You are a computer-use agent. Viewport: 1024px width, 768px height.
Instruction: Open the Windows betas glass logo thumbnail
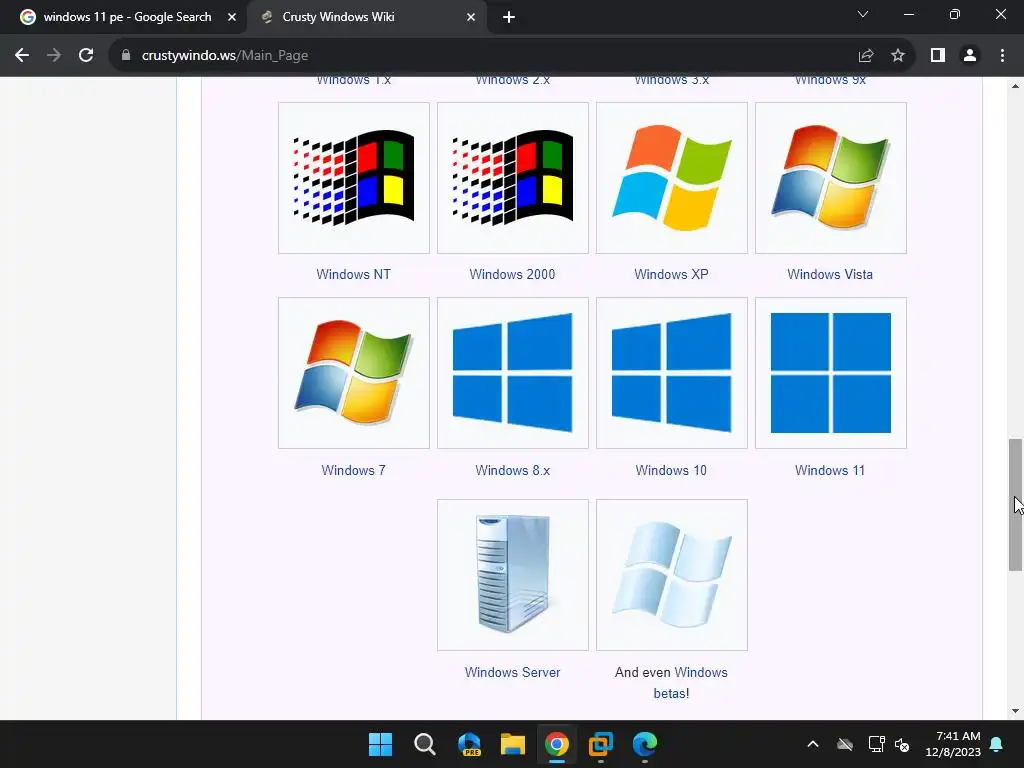(672, 575)
